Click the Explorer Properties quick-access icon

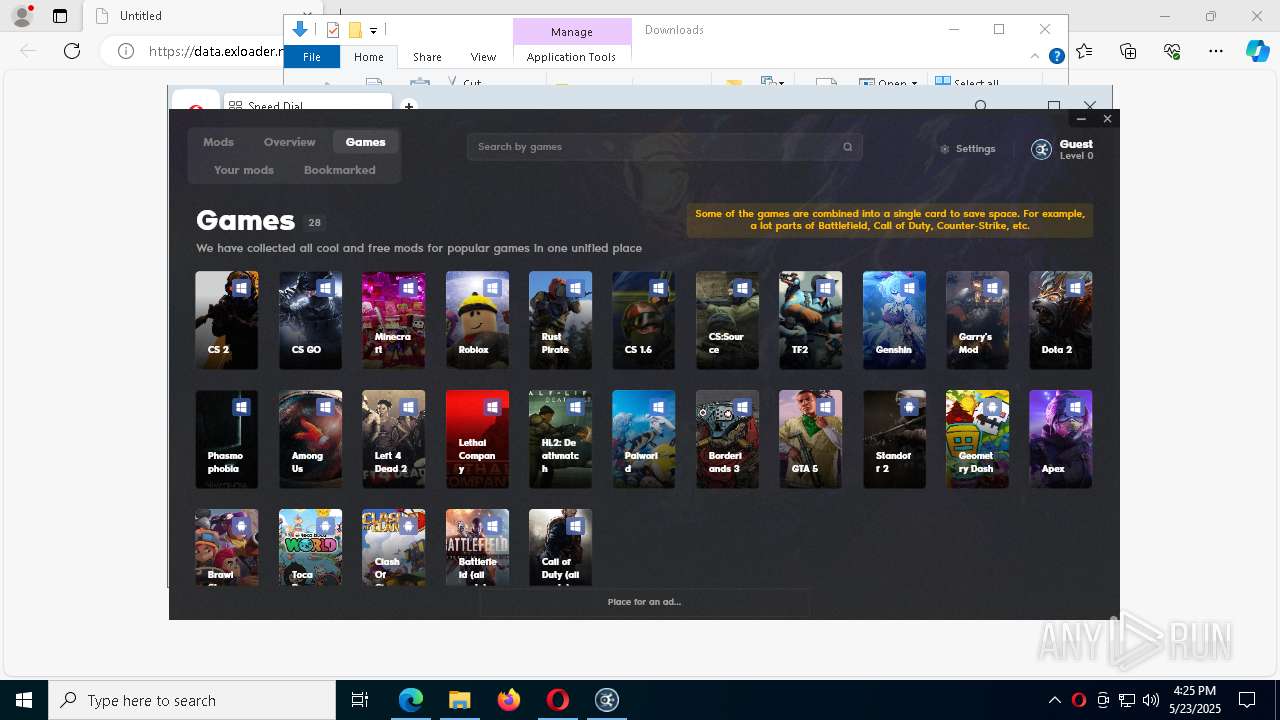[x=333, y=30]
